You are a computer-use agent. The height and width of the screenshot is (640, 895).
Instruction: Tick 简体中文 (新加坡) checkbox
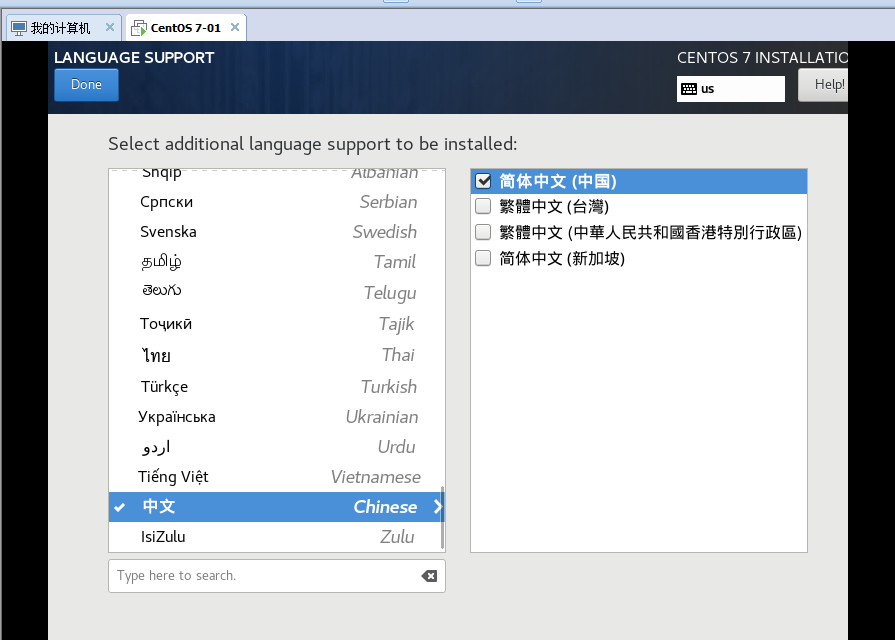483,259
